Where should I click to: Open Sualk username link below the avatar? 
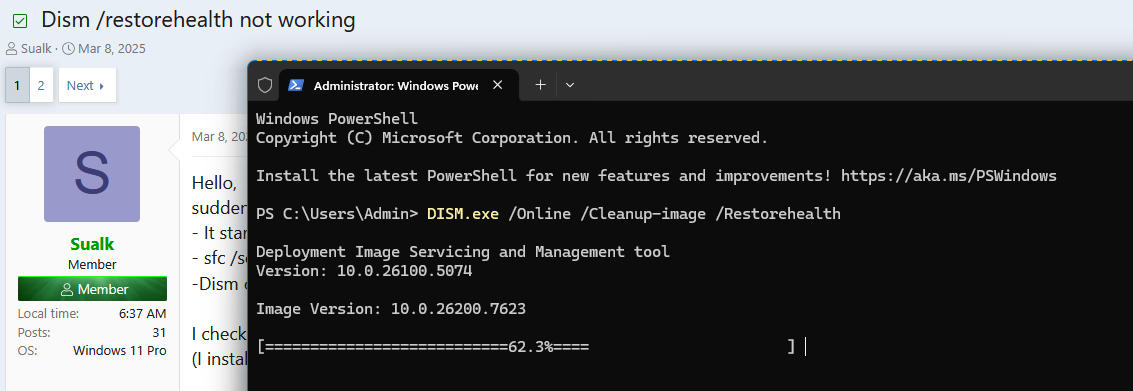[x=92, y=244]
